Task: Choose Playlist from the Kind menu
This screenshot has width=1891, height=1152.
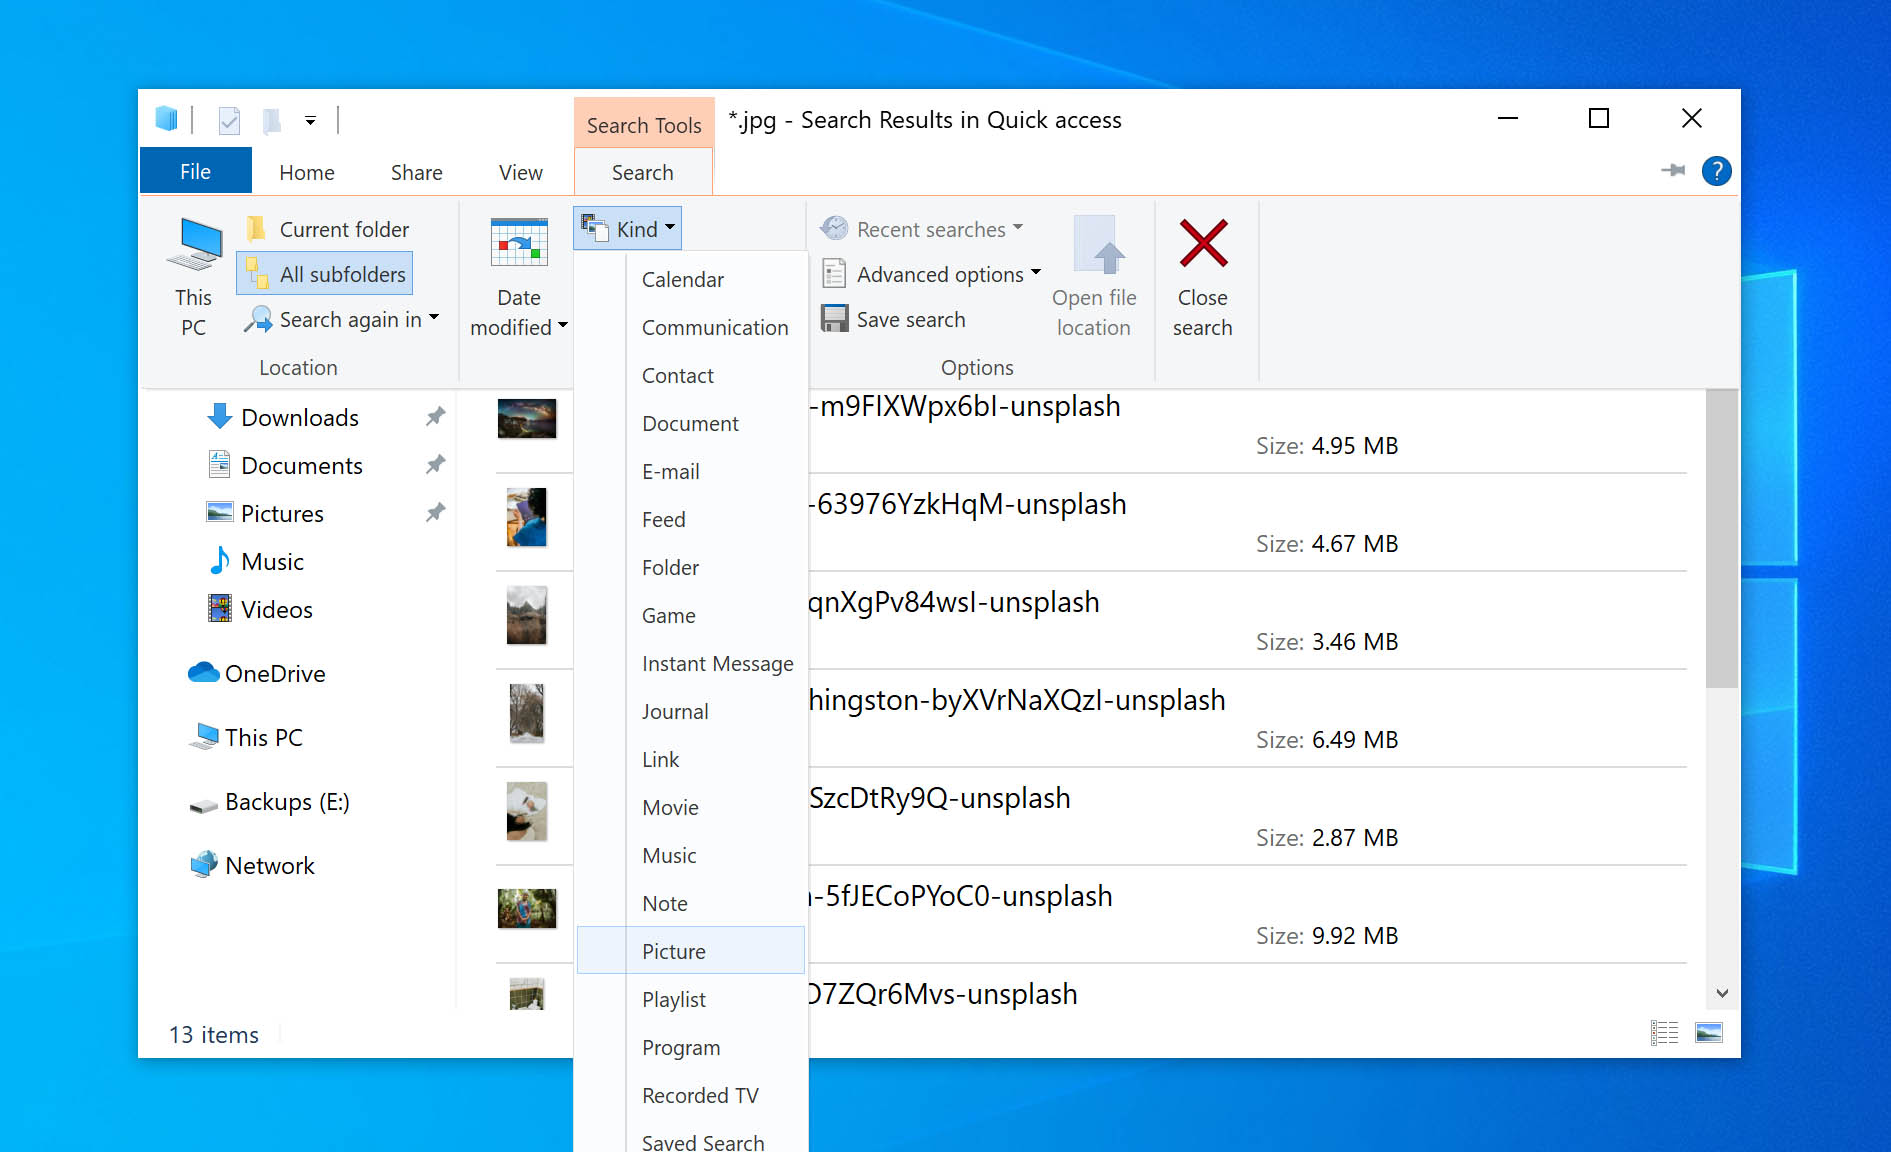Action: (x=691, y=1000)
